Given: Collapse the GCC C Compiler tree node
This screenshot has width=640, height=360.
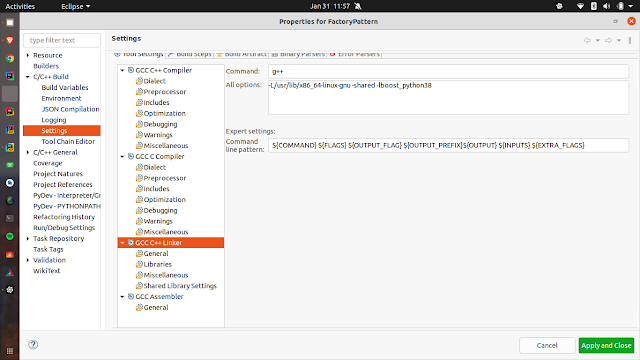Looking at the screenshot, I should point(122,156).
